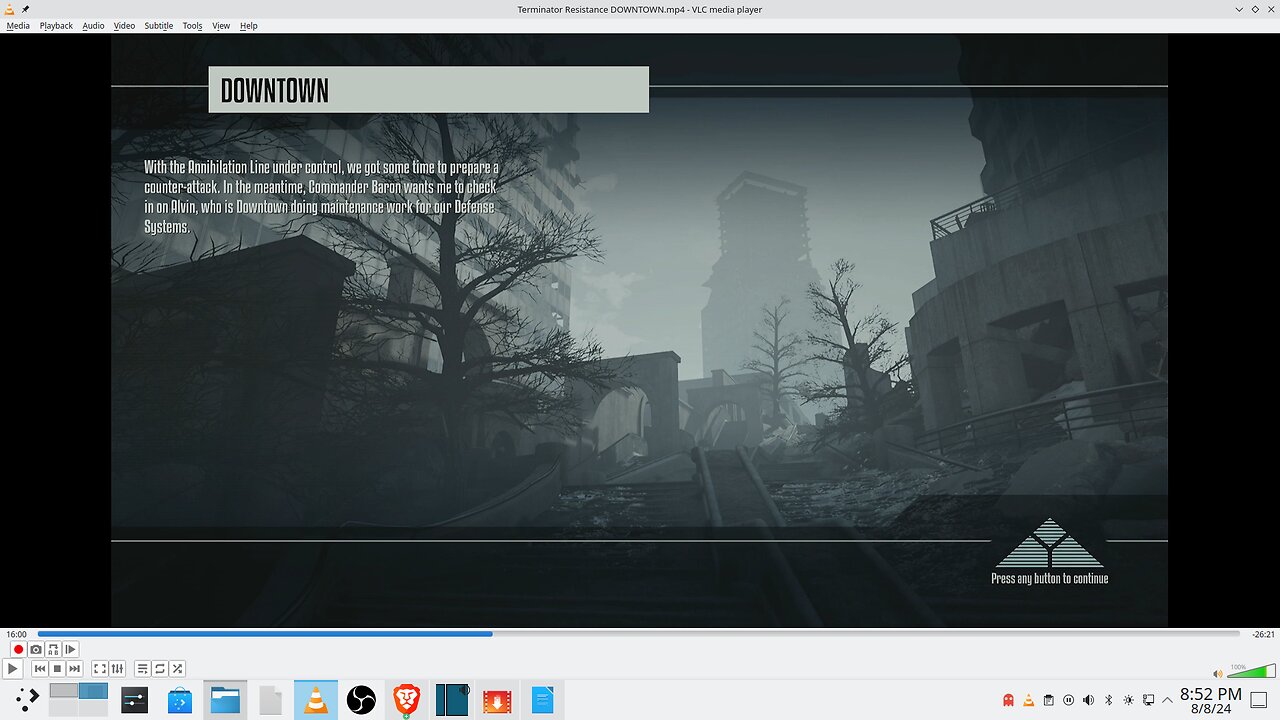
Task: Open the Audio menu
Action: 93,26
